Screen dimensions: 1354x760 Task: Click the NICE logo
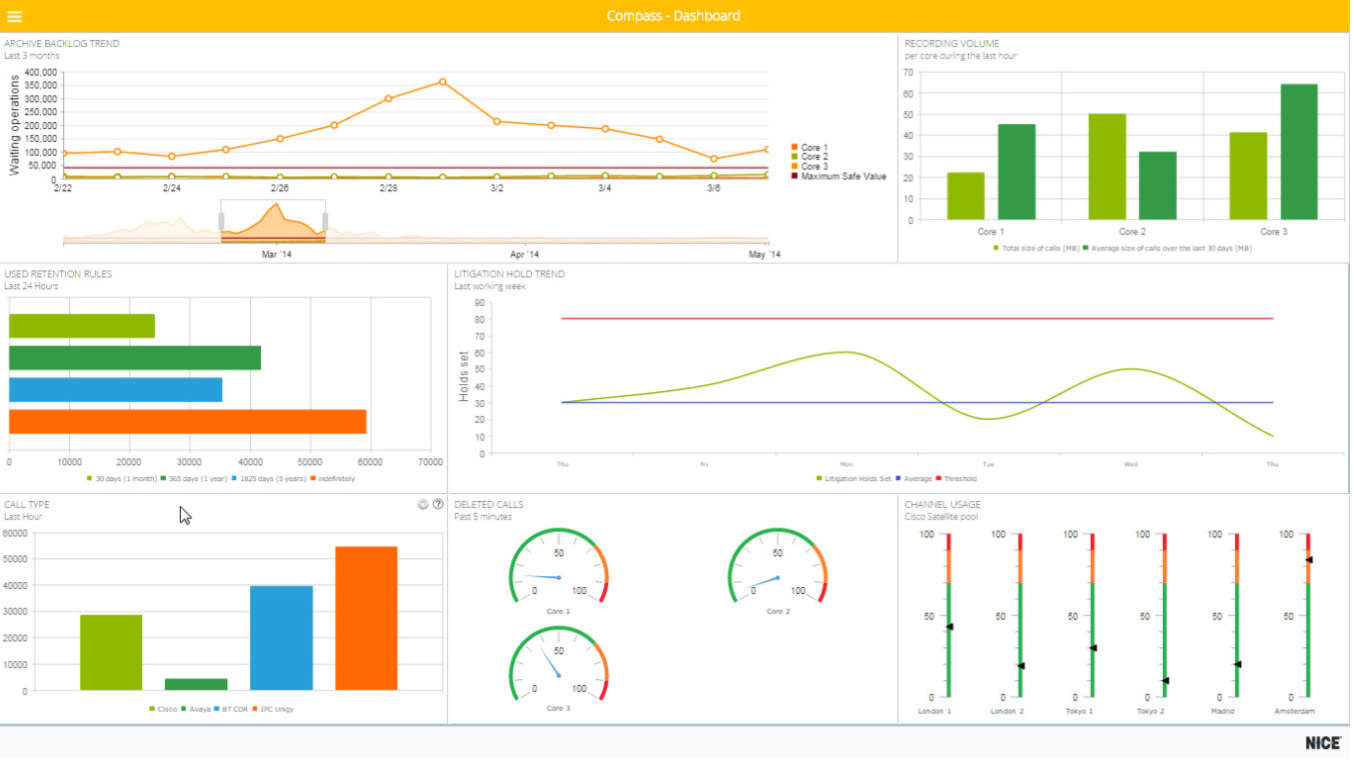[1325, 743]
